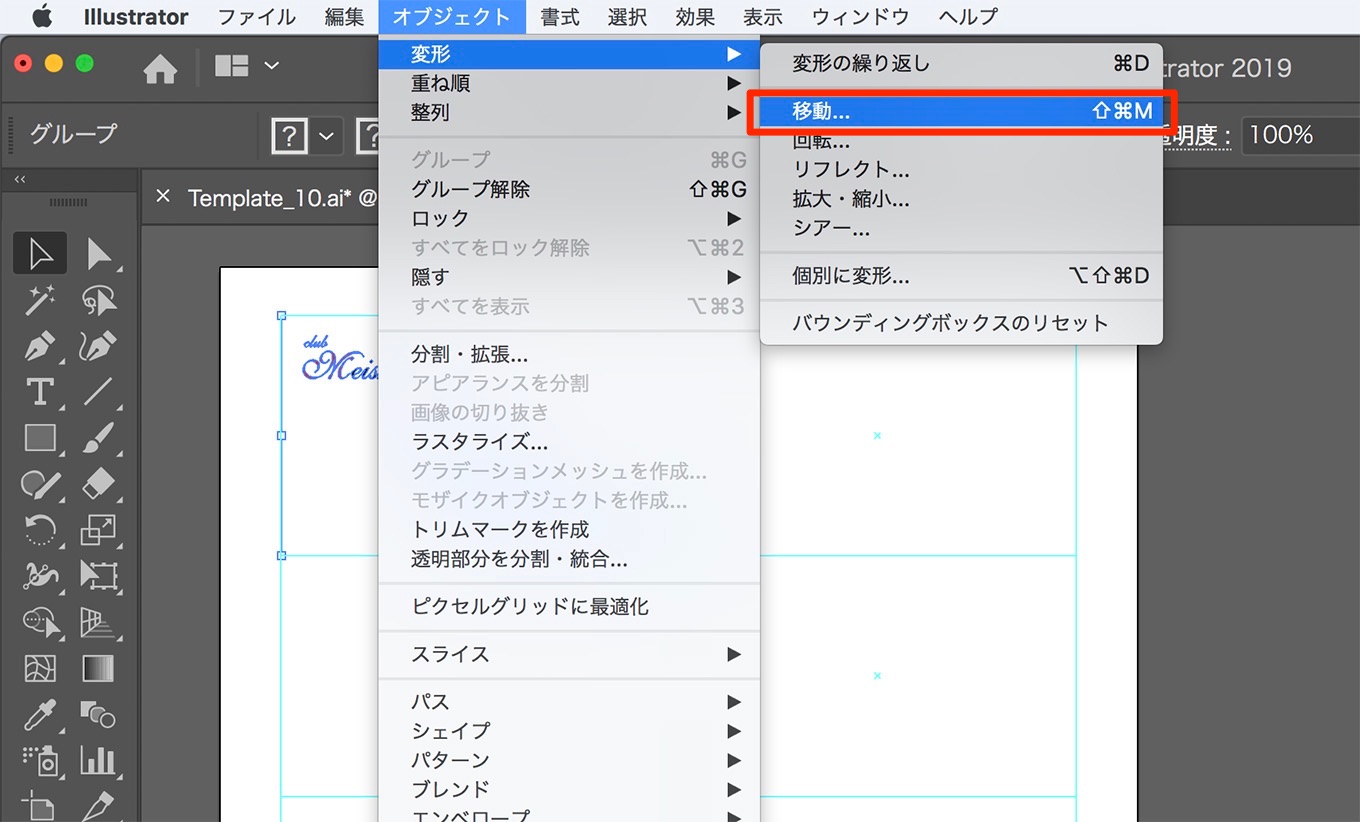Select the Rectangle tool
1360x822 pixels.
click(x=40, y=438)
